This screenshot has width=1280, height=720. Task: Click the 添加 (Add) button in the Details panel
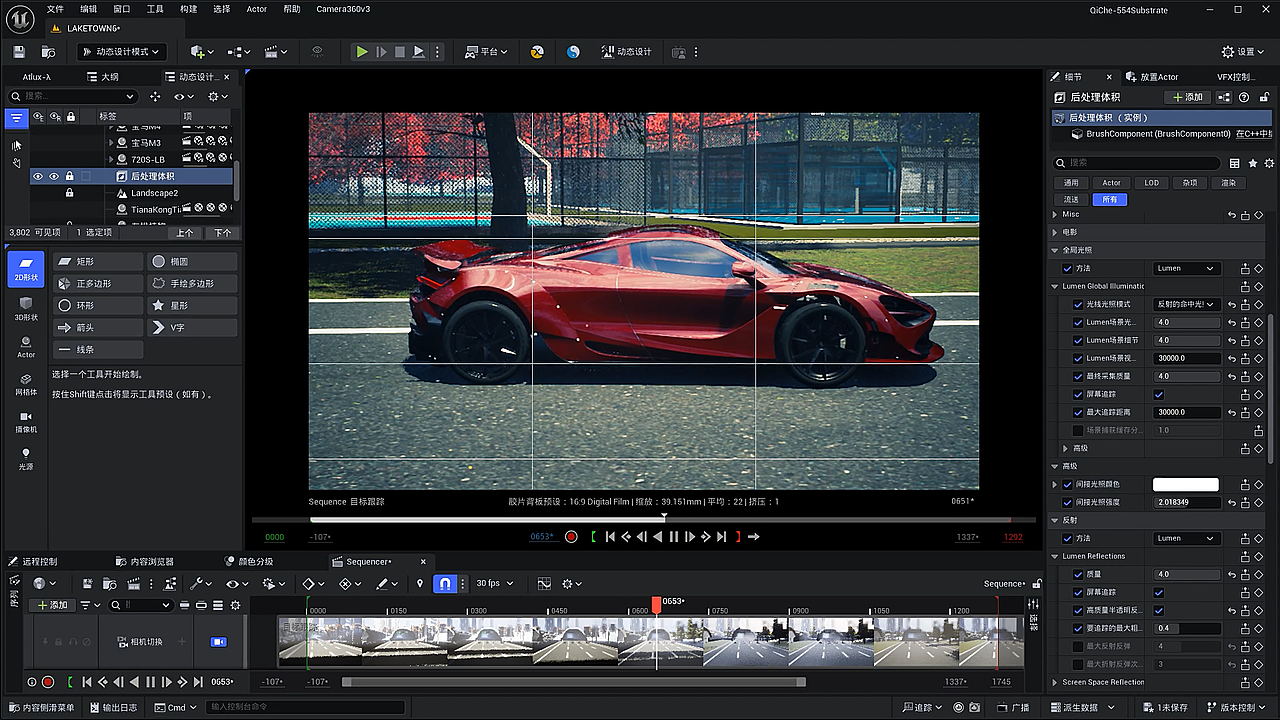pos(1187,97)
